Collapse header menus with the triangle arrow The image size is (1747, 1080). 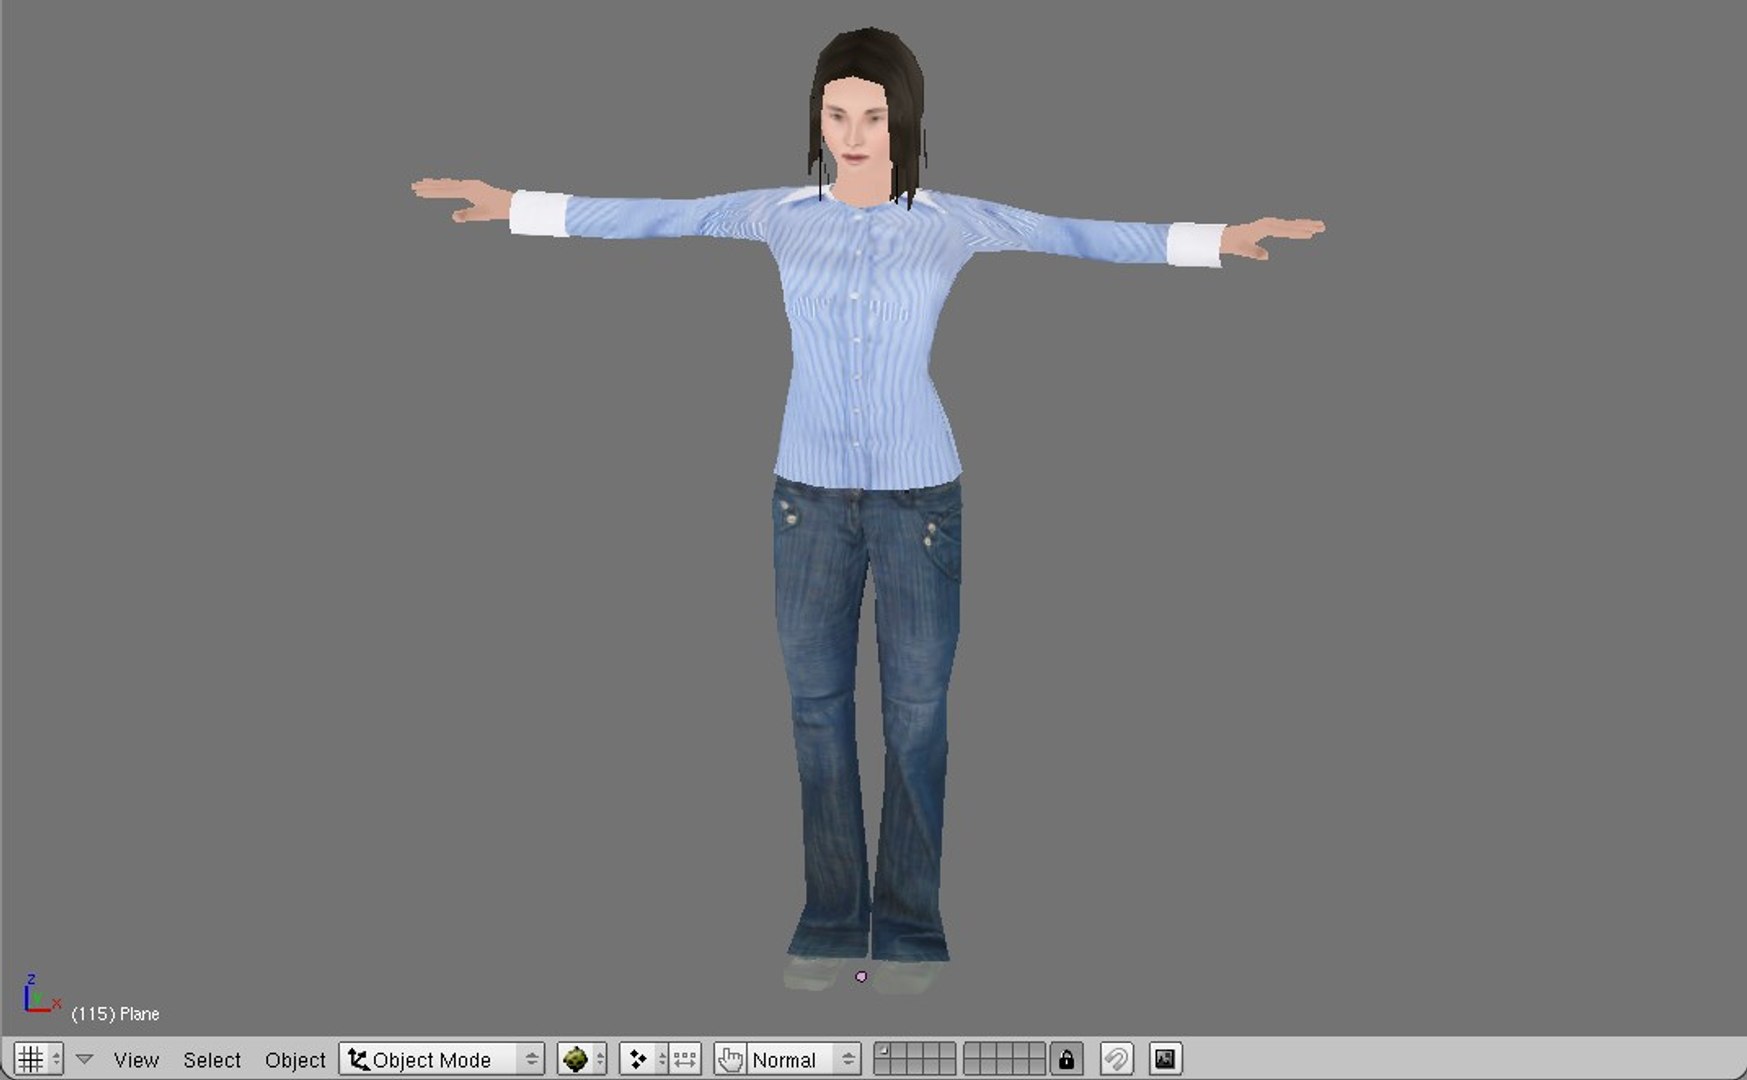[85, 1059]
